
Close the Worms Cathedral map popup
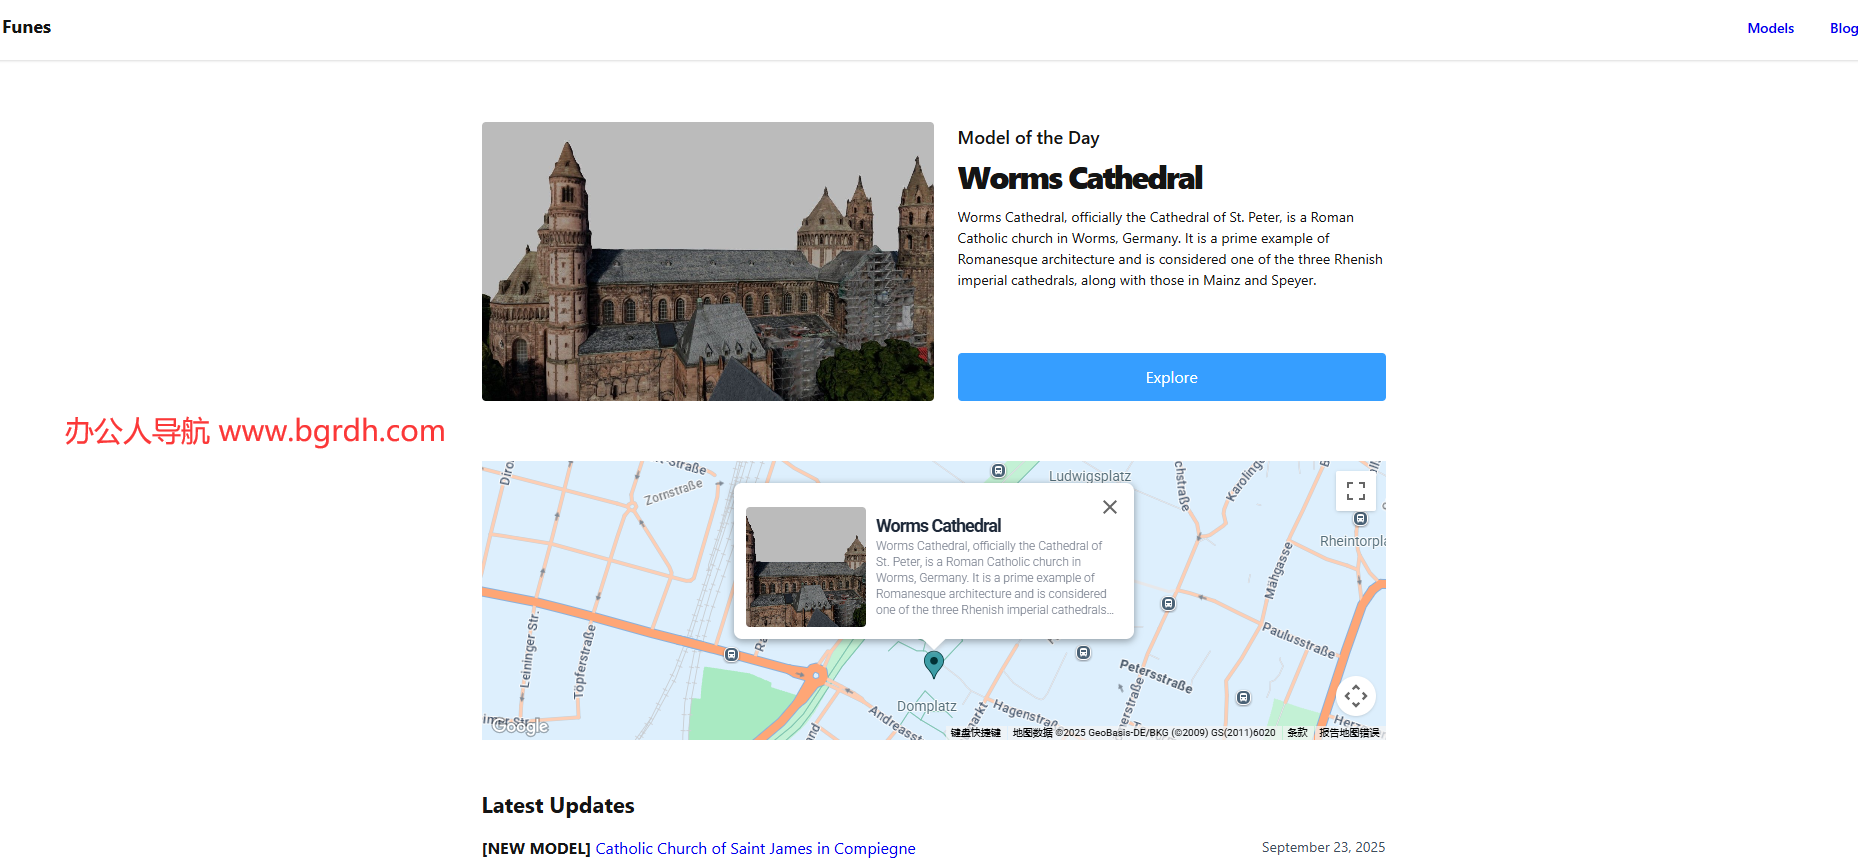(1109, 507)
